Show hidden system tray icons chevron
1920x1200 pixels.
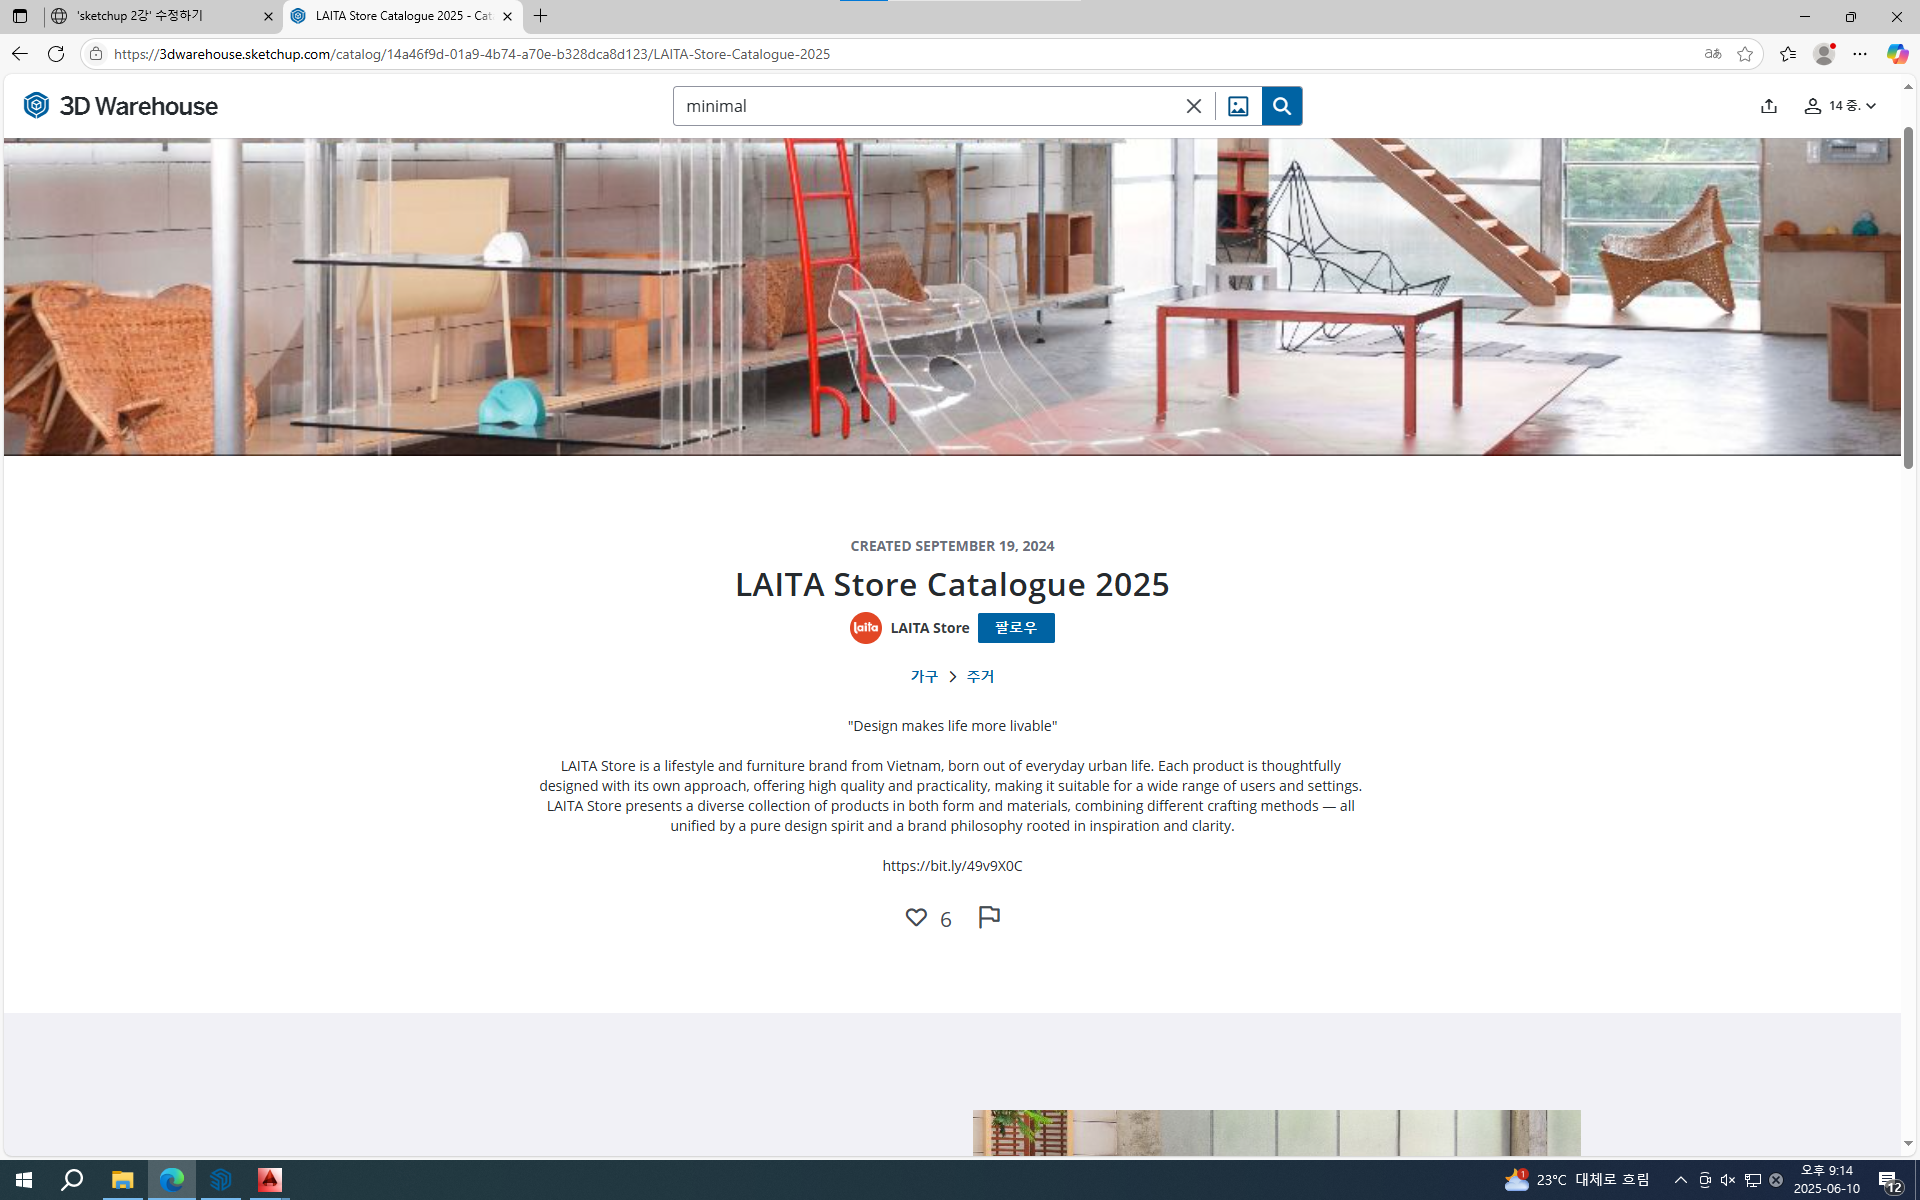point(1680,1180)
